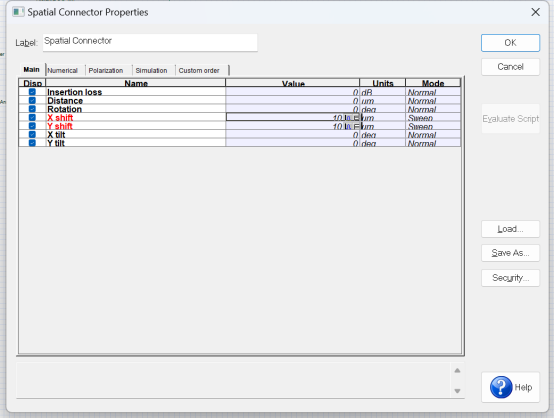Switch to the Main tab
554x419 pixels.
click(31, 70)
